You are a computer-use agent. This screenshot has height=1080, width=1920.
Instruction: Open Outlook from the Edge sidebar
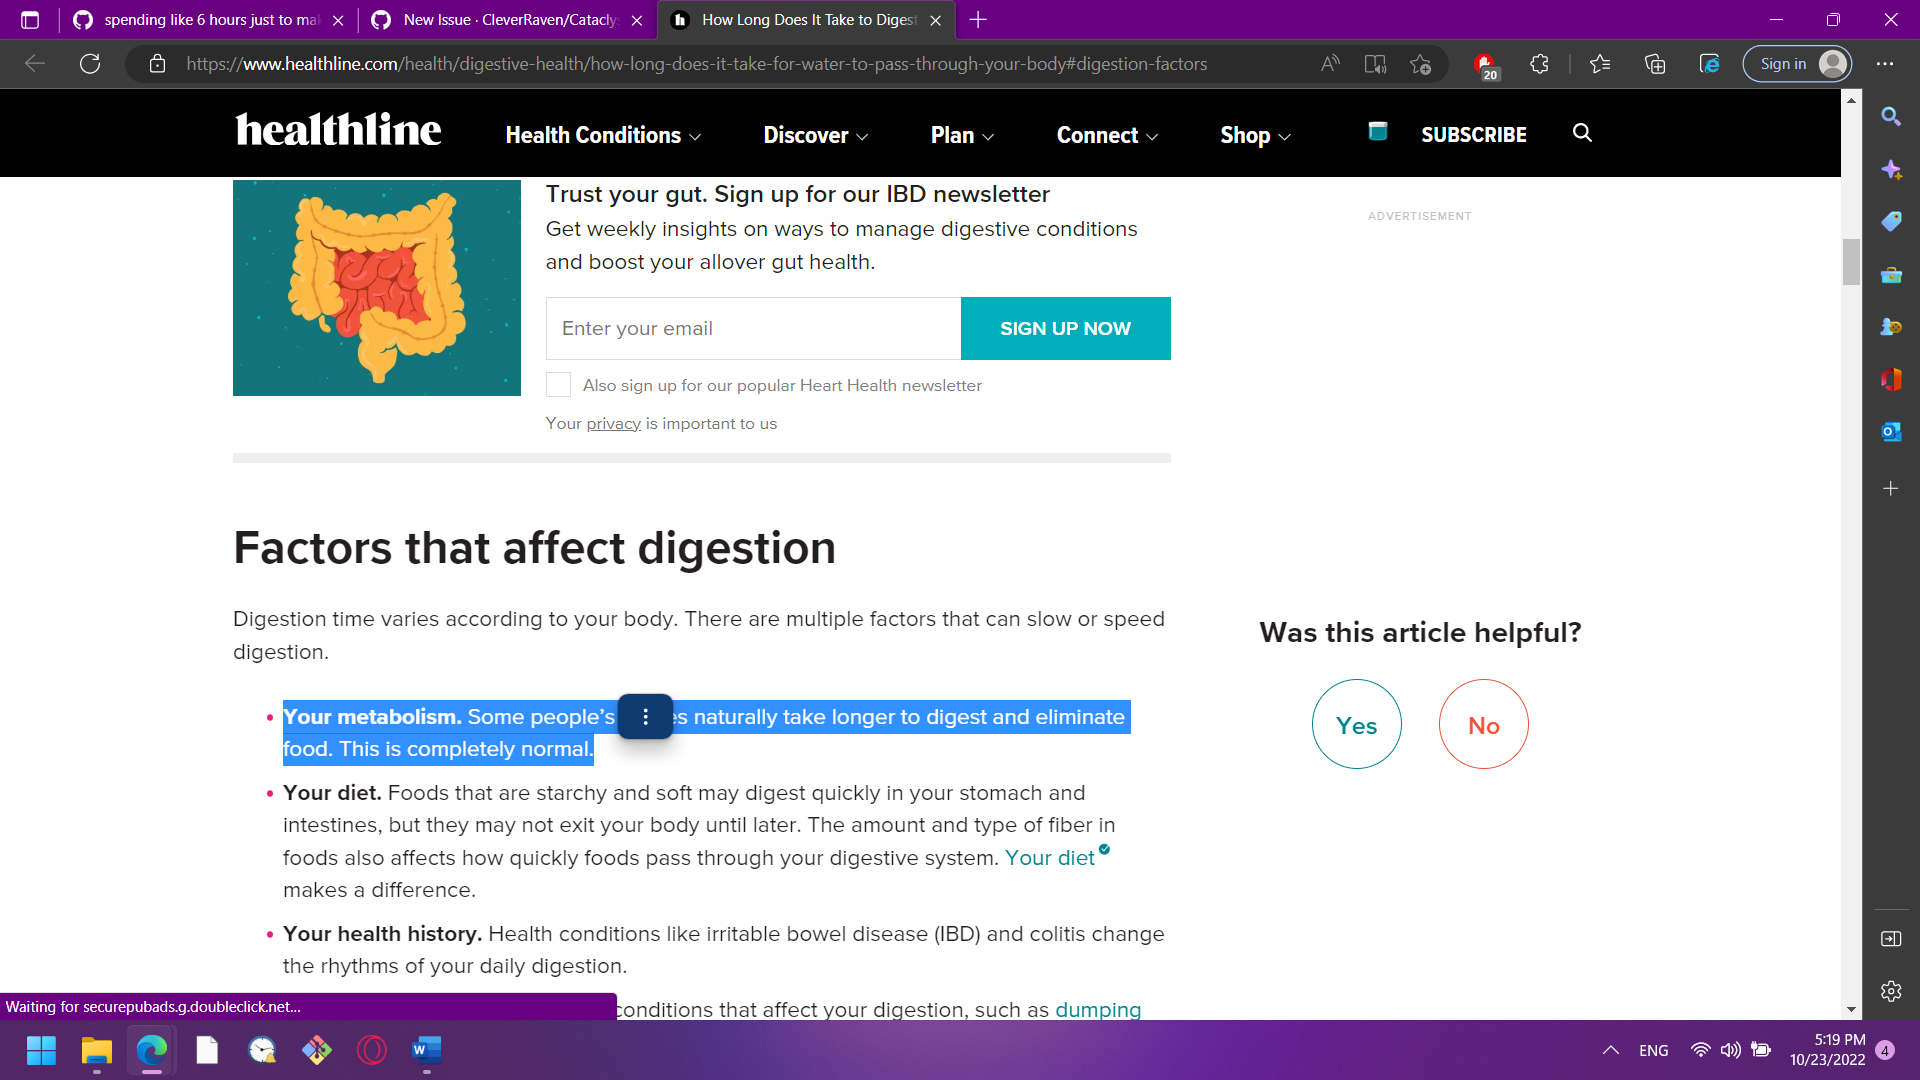pyautogui.click(x=1891, y=432)
